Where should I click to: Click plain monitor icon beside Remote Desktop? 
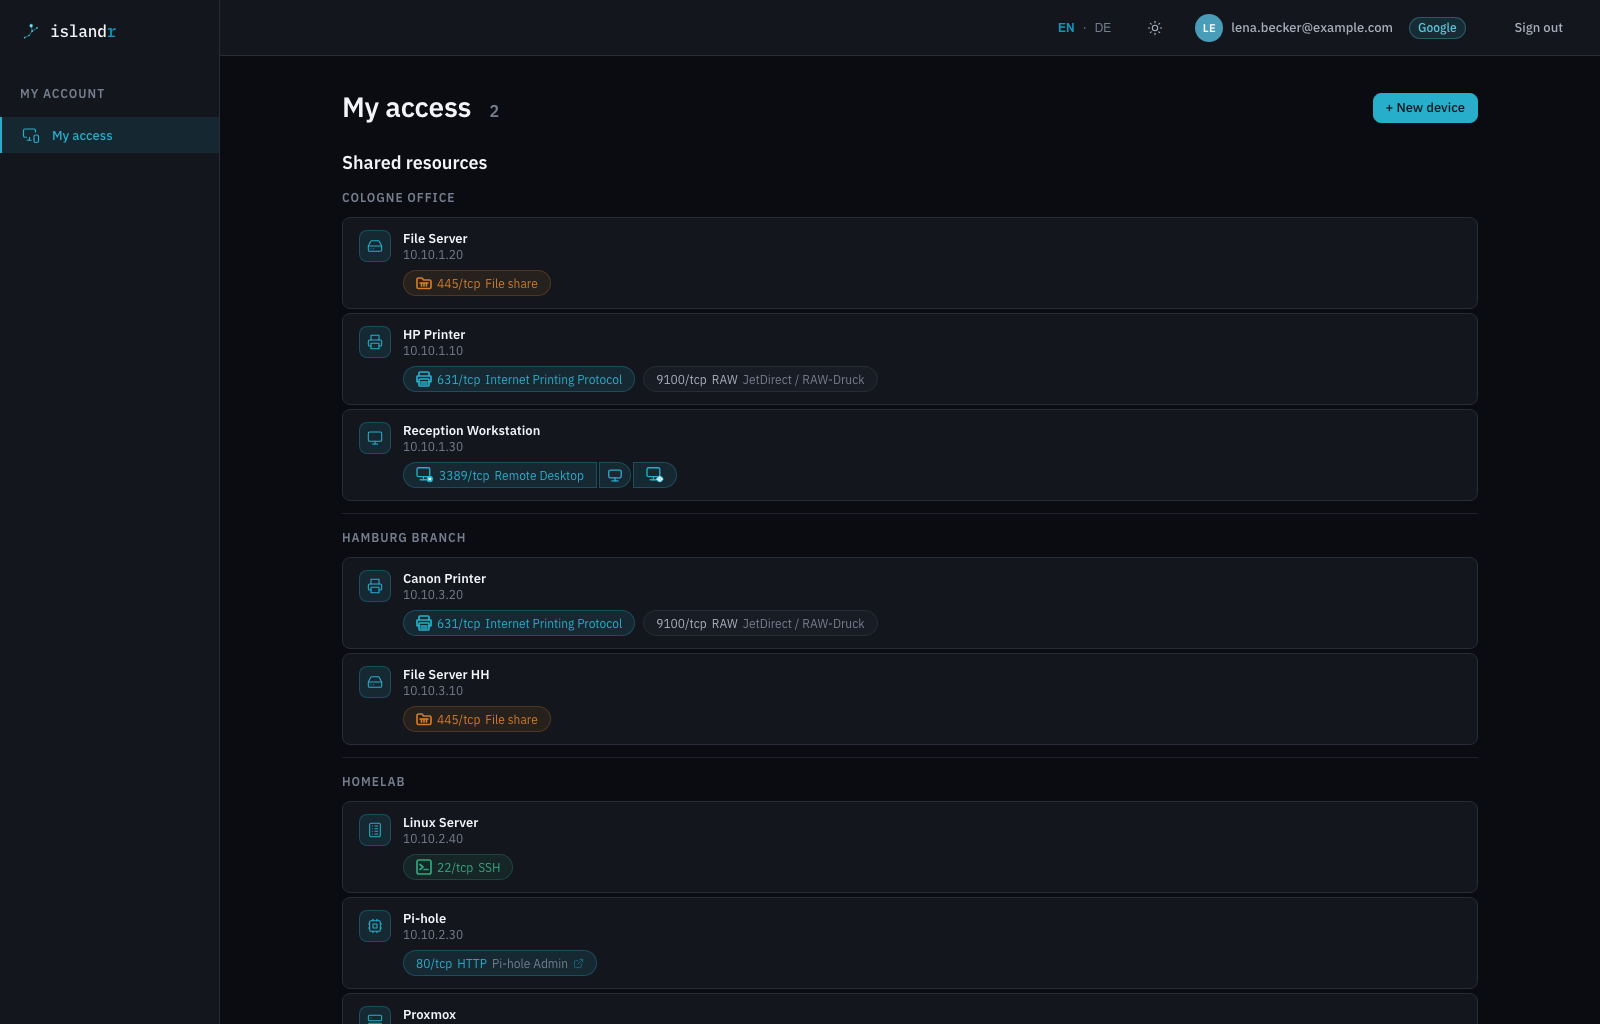[615, 476]
